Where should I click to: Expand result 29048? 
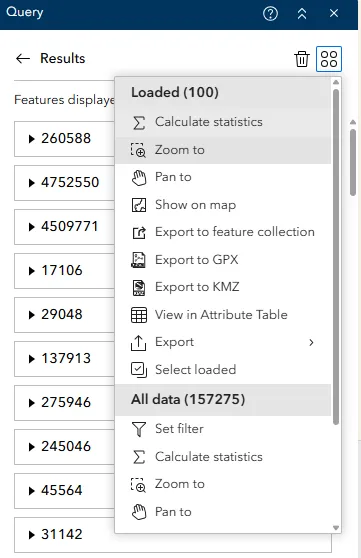pyautogui.click(x=31, y=315)
